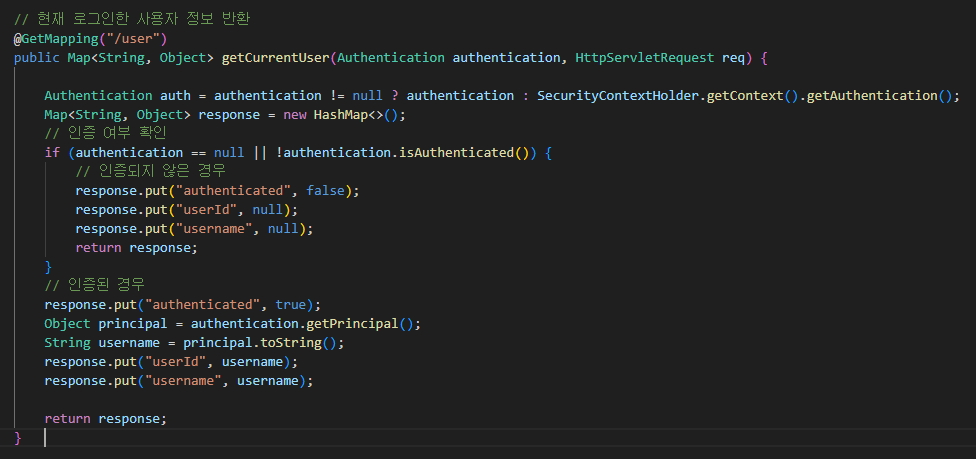
Task: Click the true literal in response.put
Action: click(x=291, y=306)
